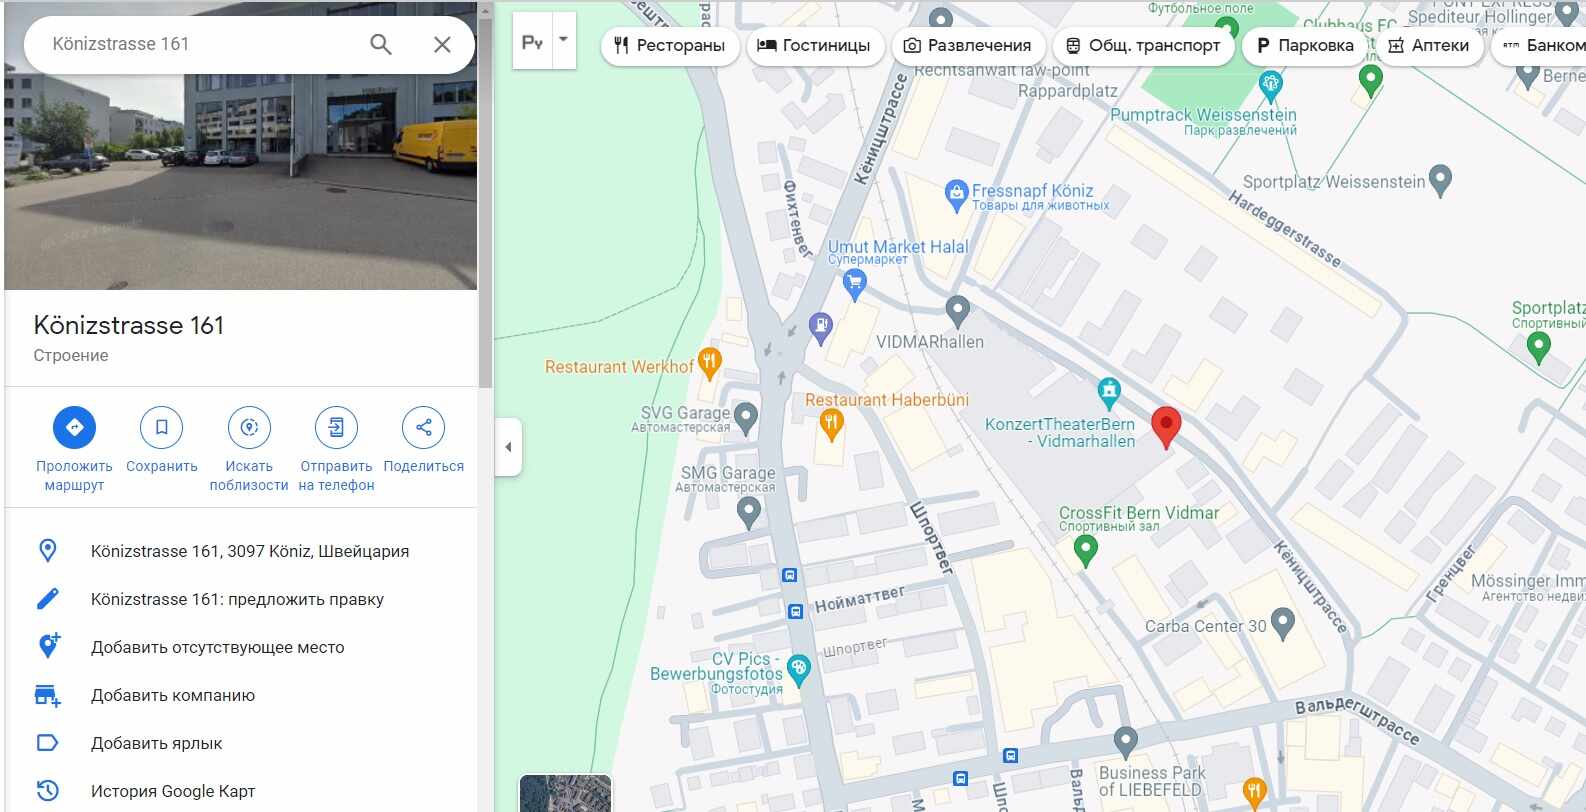The width and height of the screenshot is (1586, 812).
Task: Open История Google Карт
Action: tap(173, 791)
